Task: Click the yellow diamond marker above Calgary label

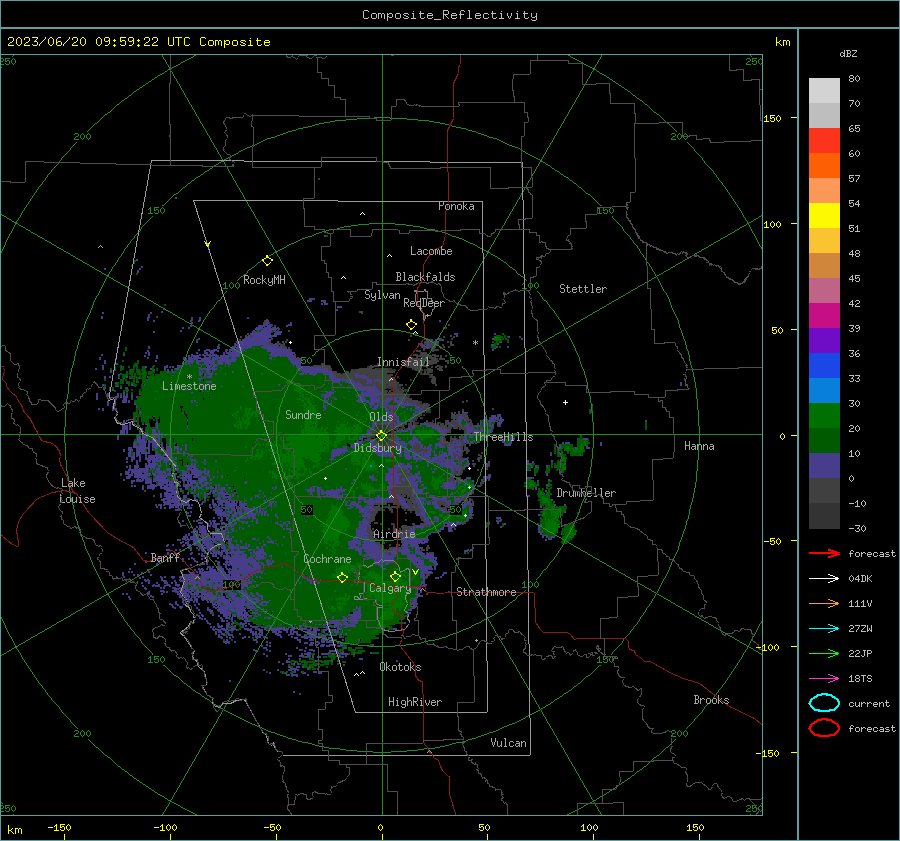Action: pyautogui.click(x=395, y=576)
